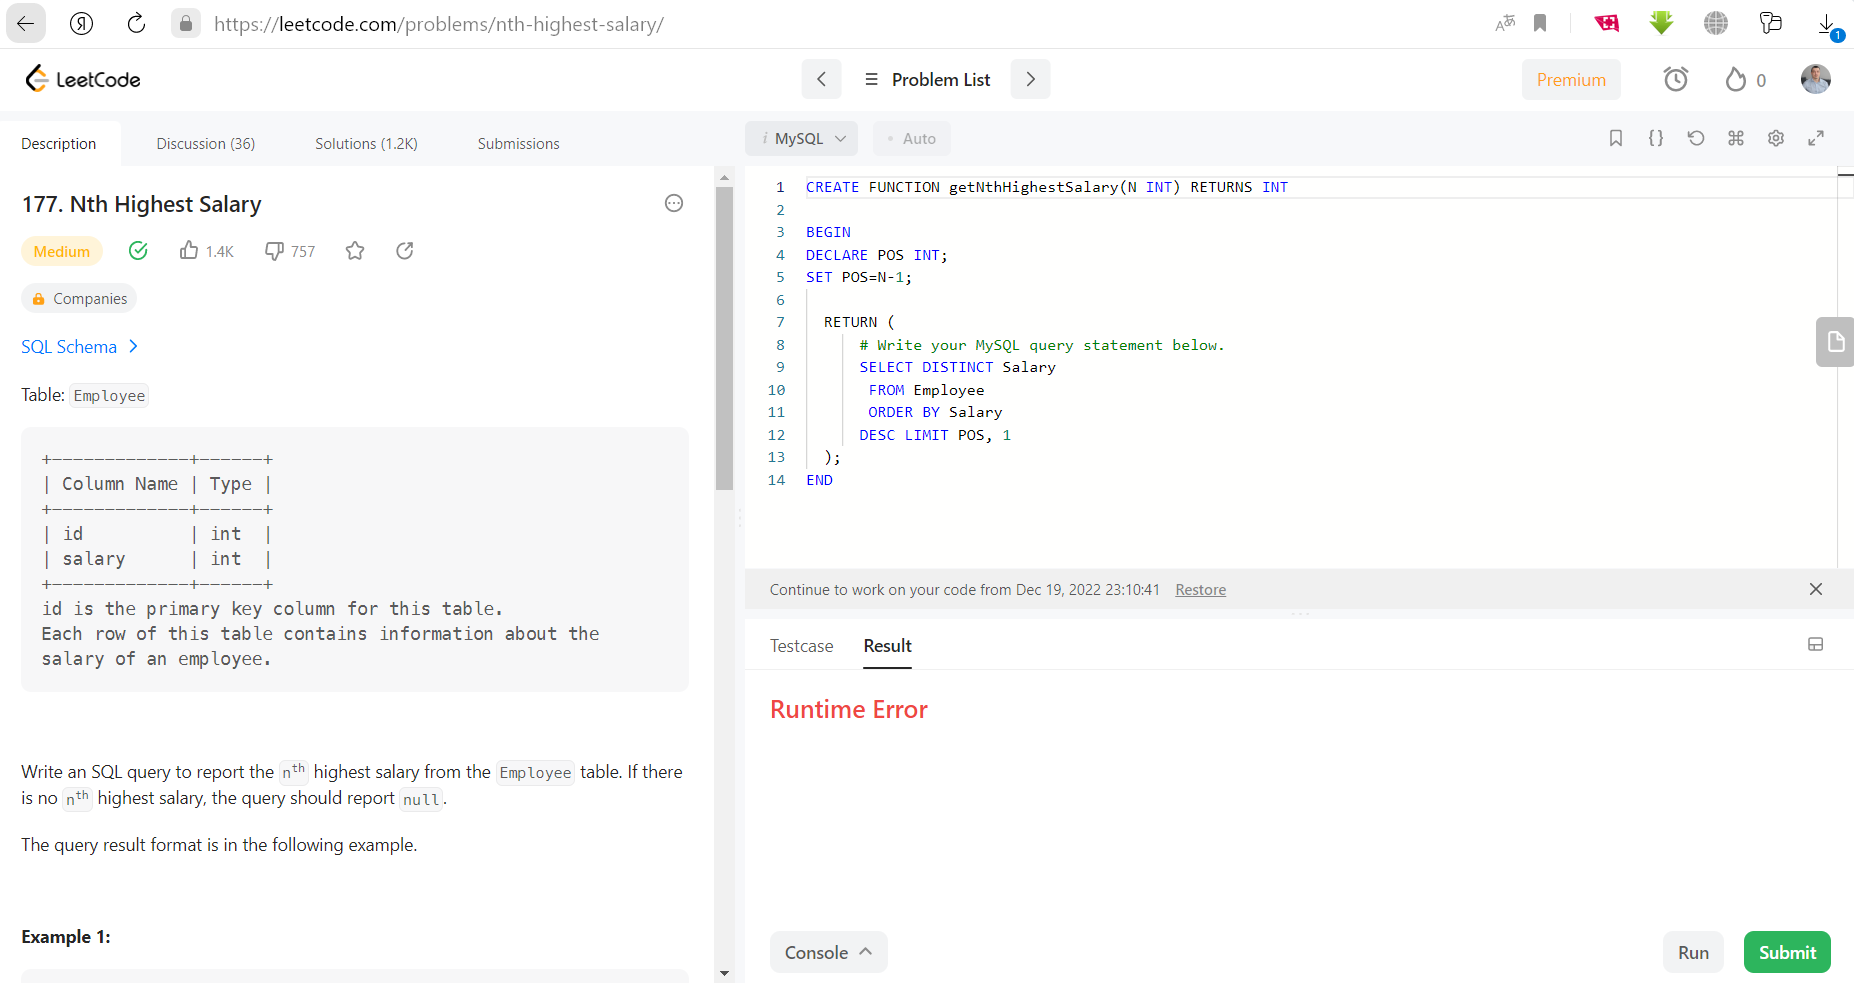Click the Employee table name tag
The height and width of the screenshot is (983, 1854).
109,396
